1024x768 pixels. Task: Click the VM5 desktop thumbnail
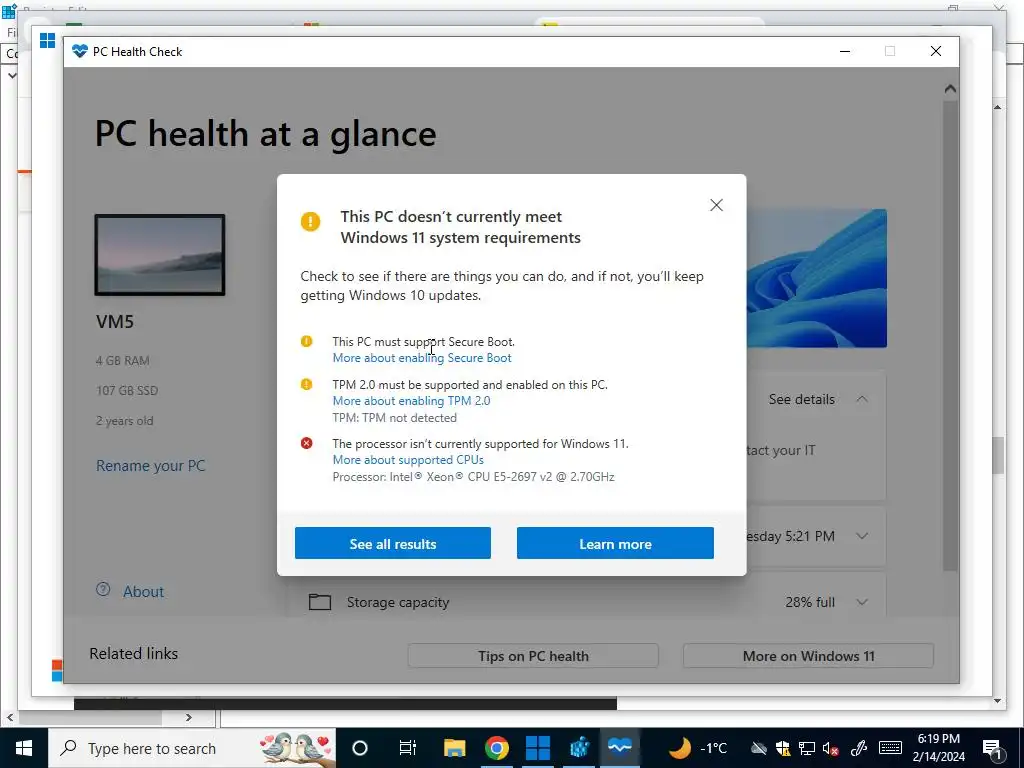pyautogui.click(x=160, y=255)
